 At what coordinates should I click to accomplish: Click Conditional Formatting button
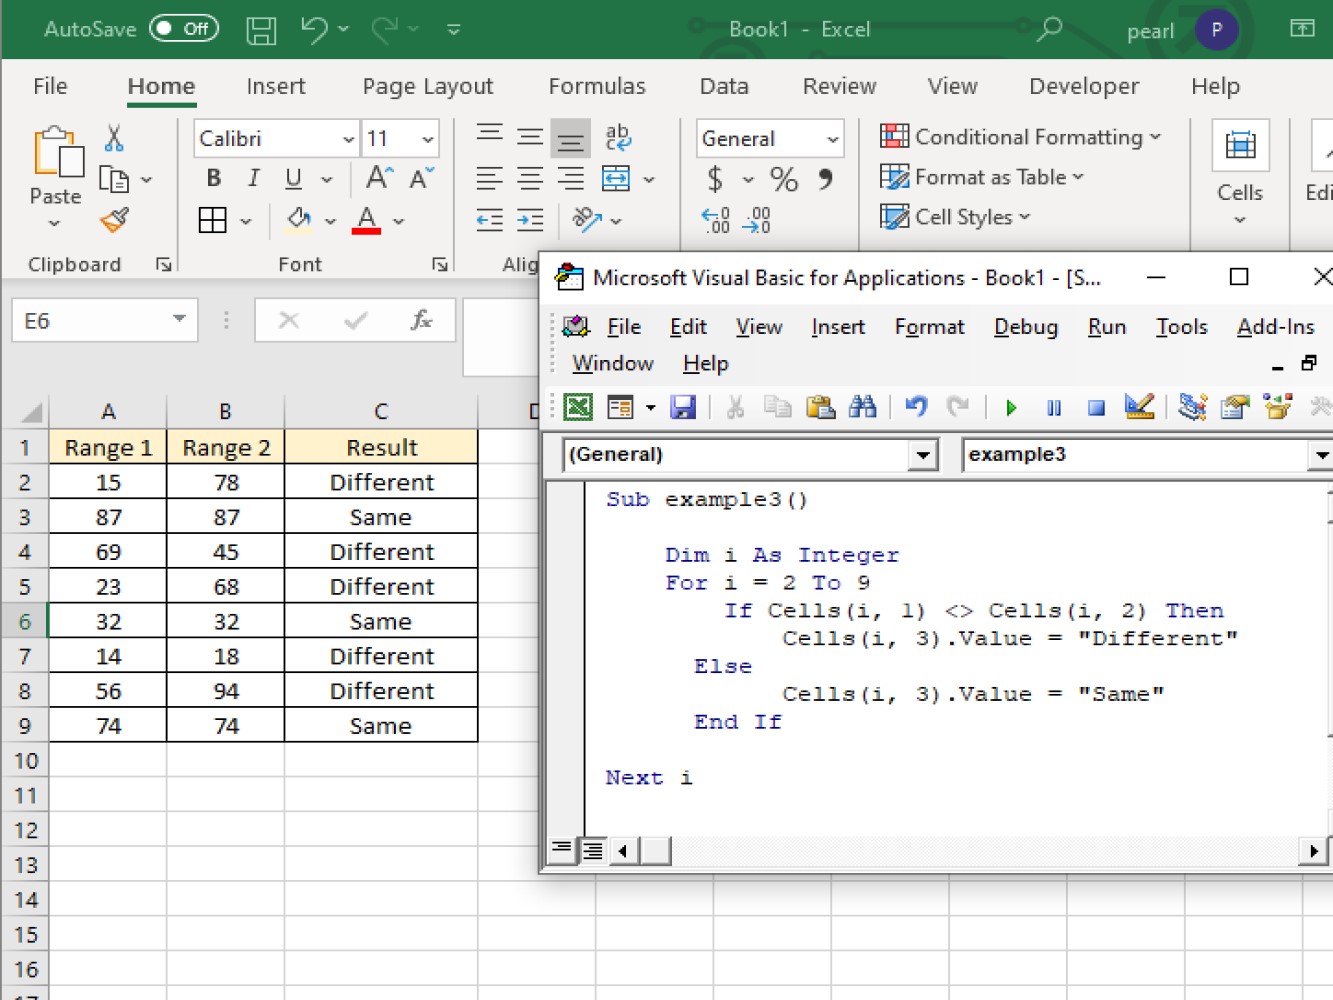1020,137
